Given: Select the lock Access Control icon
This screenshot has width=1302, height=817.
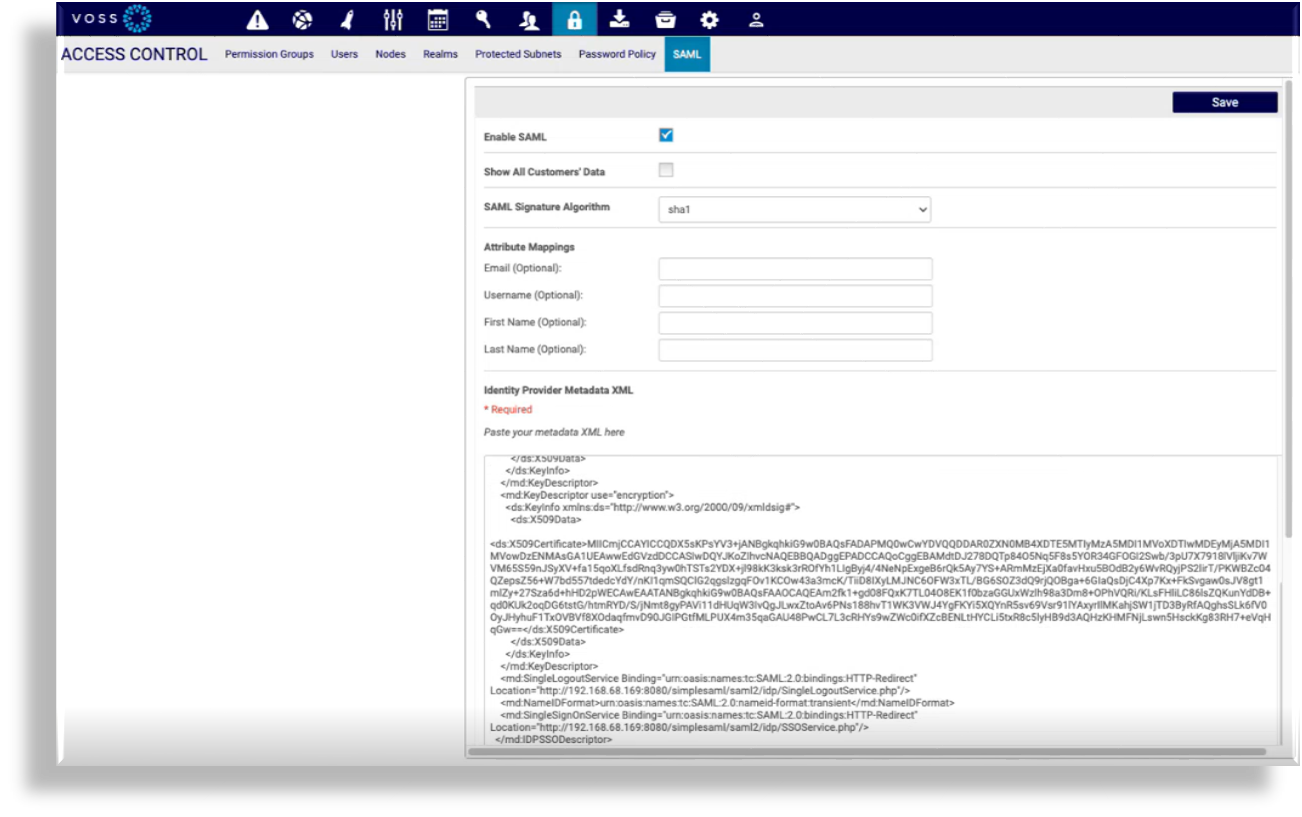Looking at the screenshot, I should click(x=573, y=19).
